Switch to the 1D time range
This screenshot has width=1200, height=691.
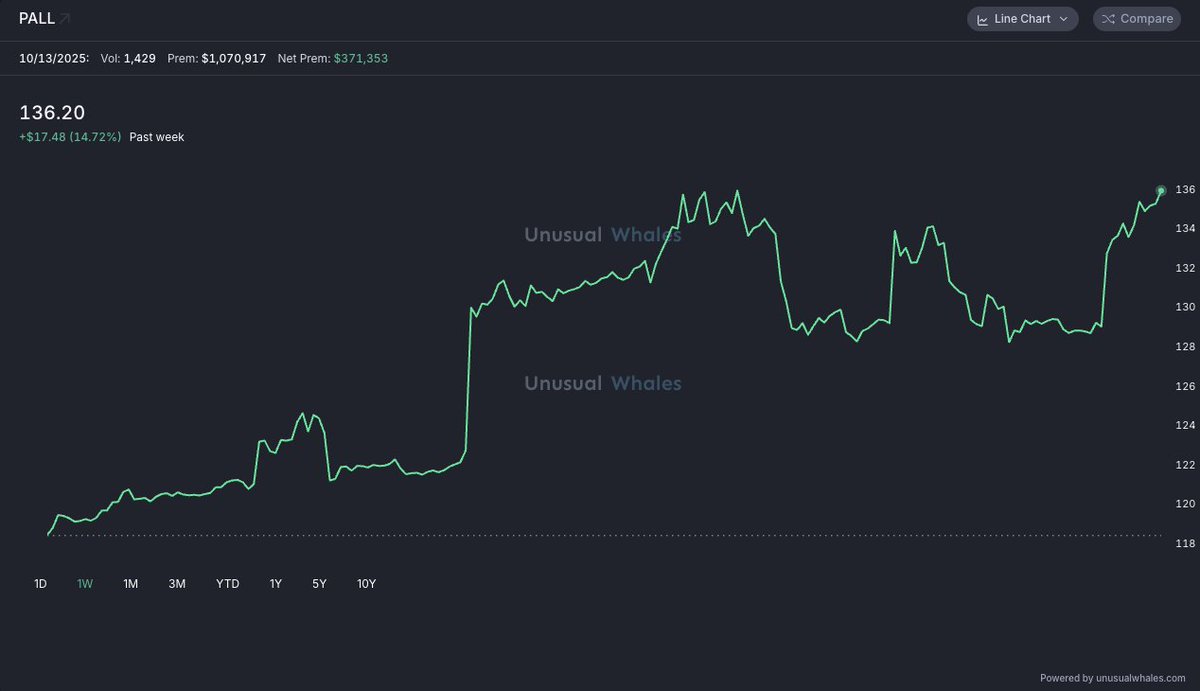(40, 584)
